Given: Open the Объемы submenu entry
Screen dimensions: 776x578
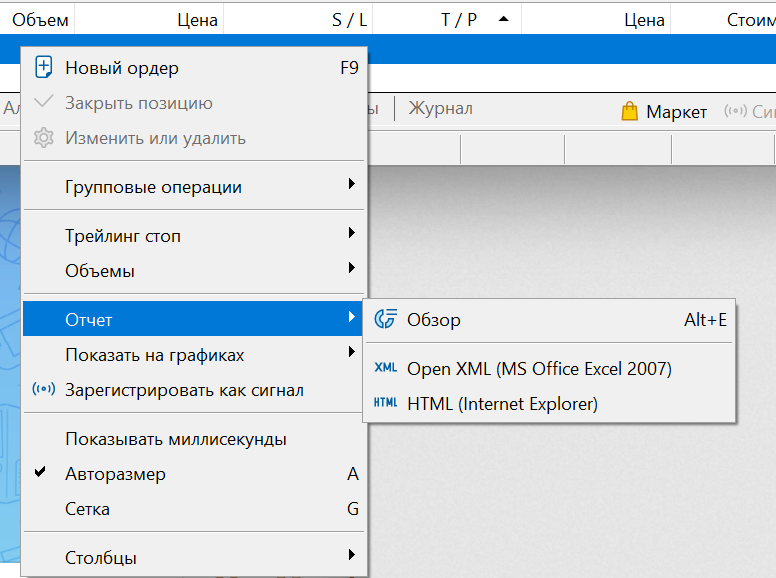Looking at the screenshot, I should pyautogui.click(x=195, y=271).
